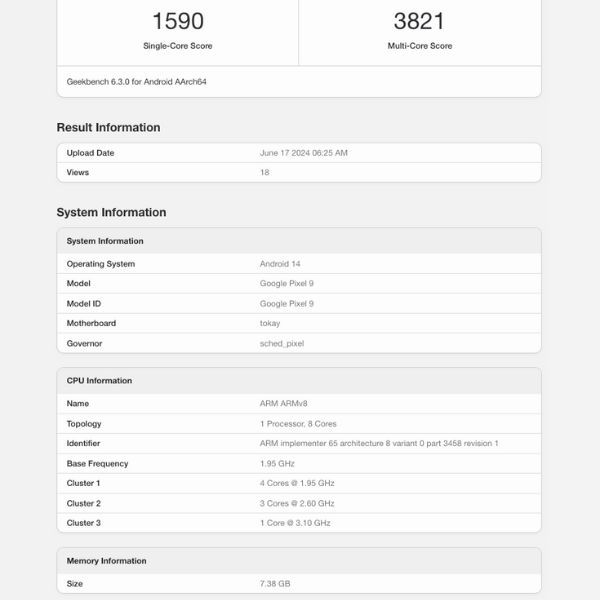Click the large System Information section heading
The height and width of the screenshot is (600, 600).
click(x=111, y=212)
